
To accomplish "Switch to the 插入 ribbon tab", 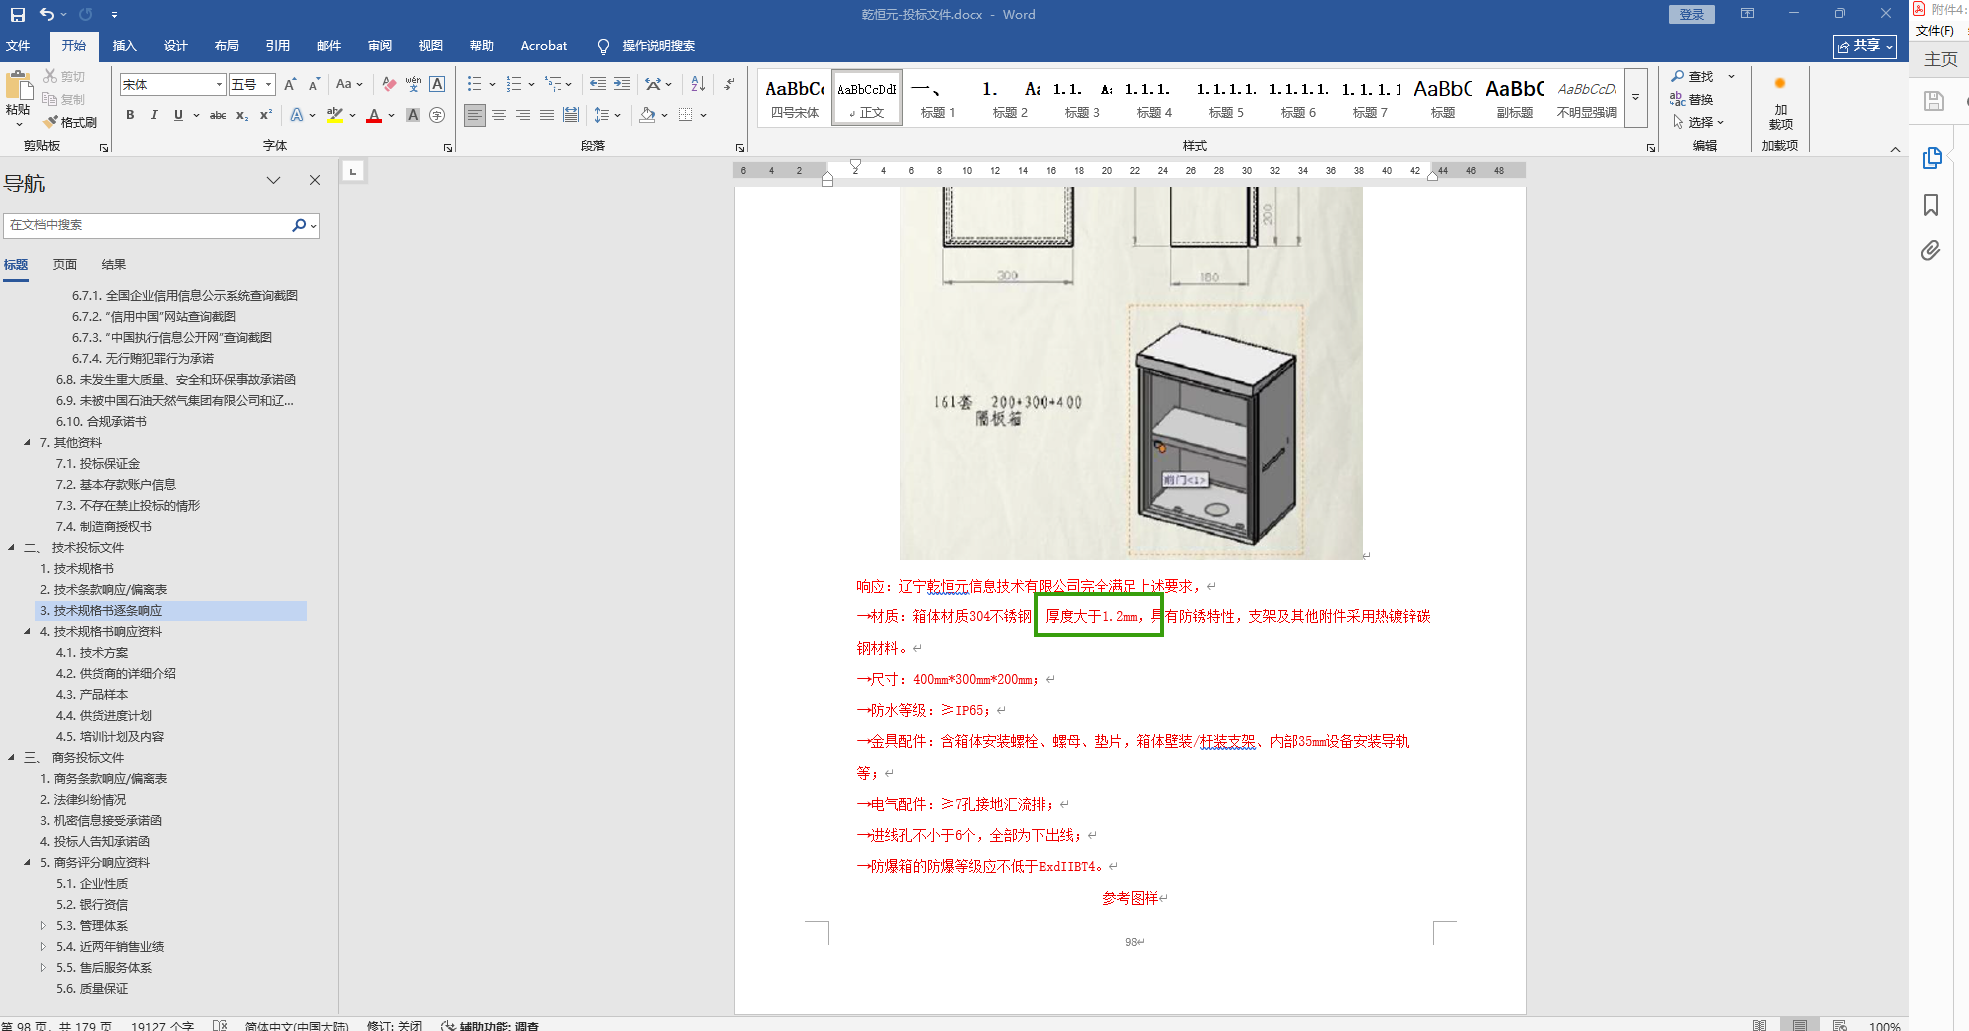I will pyautogui.click(x=124, y=46).
